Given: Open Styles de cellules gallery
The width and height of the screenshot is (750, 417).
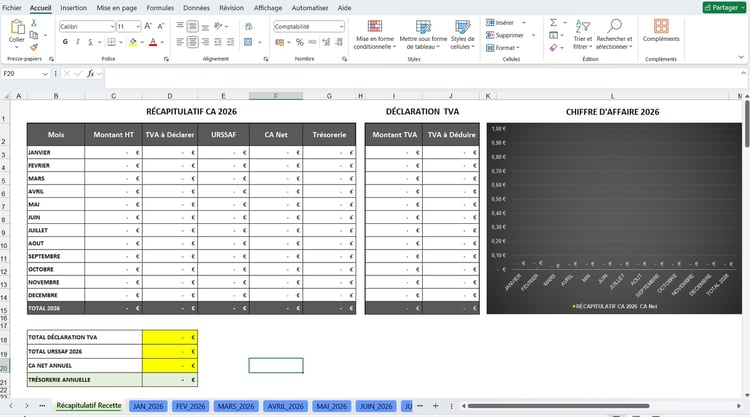Looking at the screenshot, I should 463,34.
